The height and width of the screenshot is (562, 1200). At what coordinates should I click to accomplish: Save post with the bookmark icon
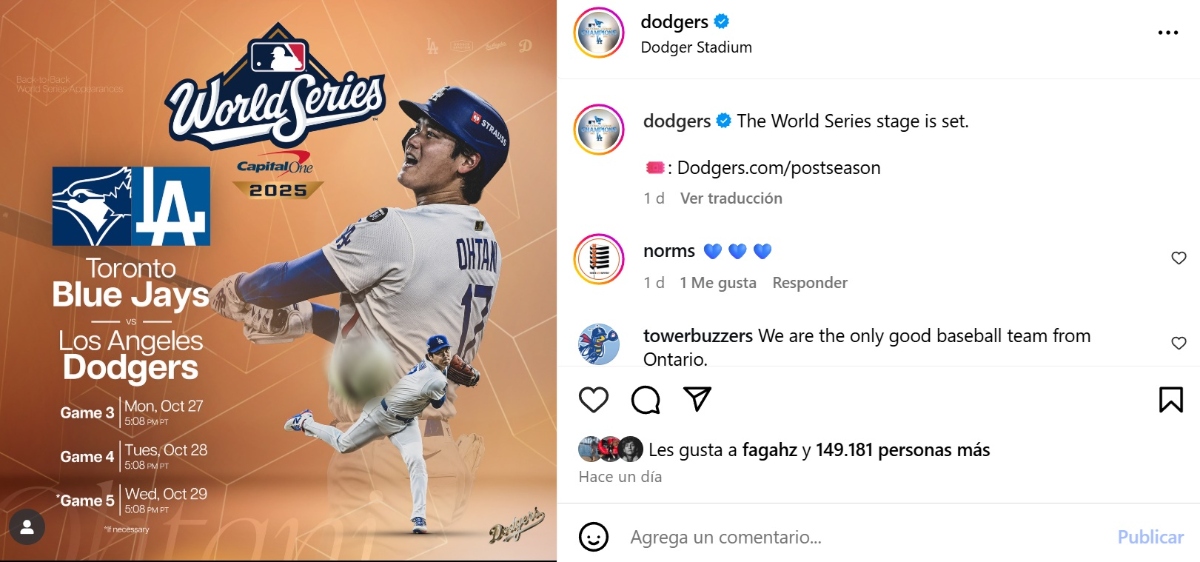coord(1171,400)
